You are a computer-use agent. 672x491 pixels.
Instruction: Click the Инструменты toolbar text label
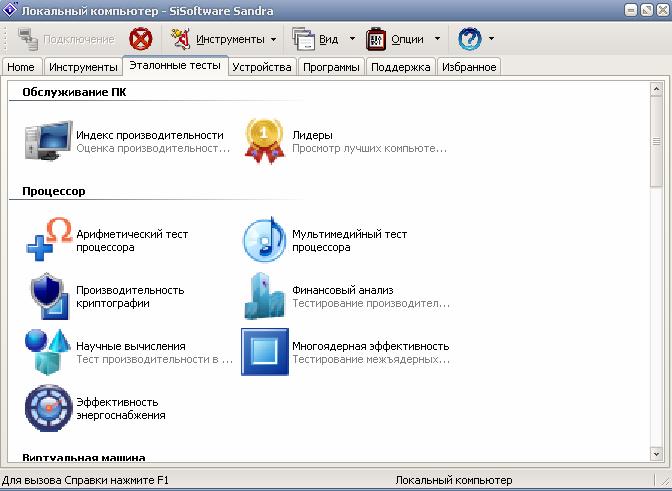point(230,39)
